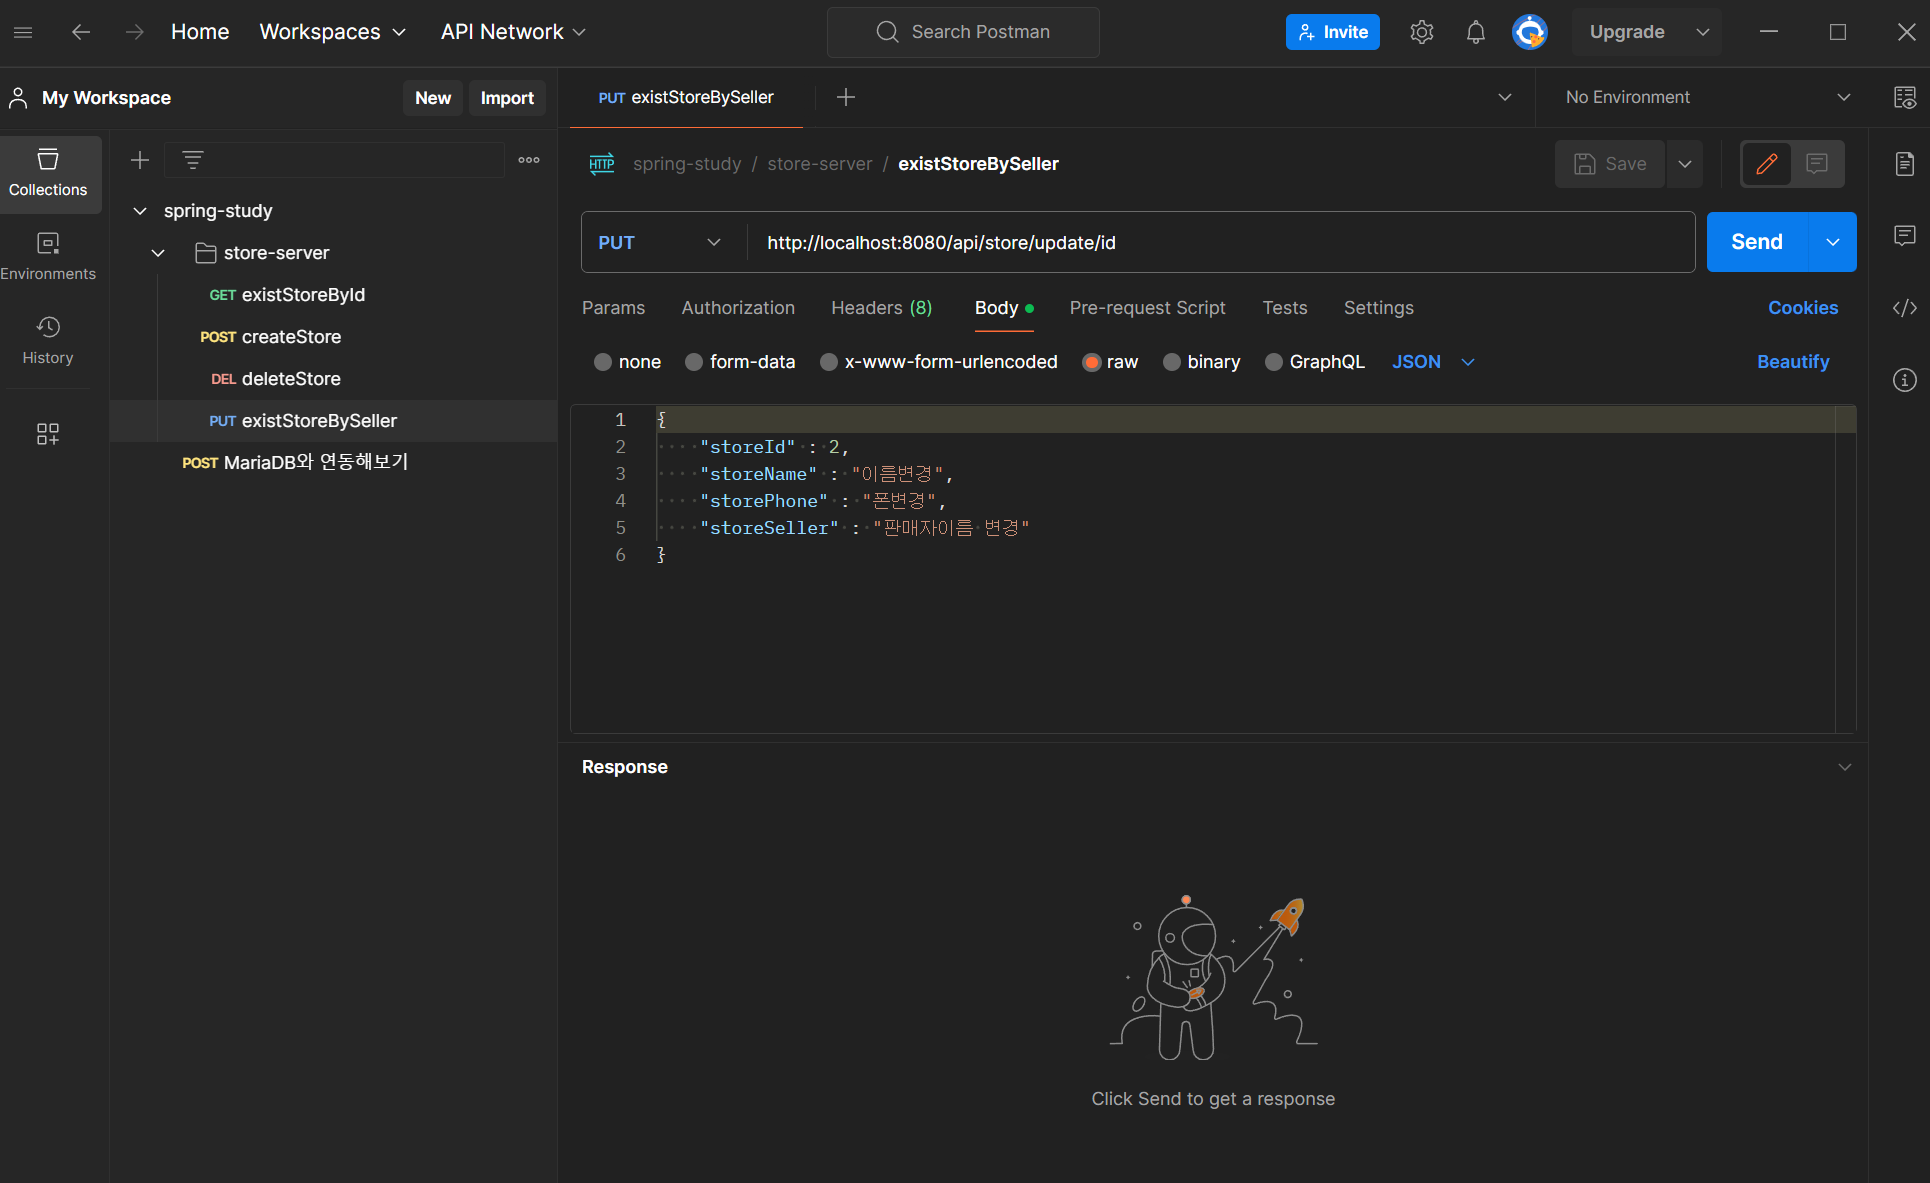Screen dimensions: 1930x1183
Task: Select the none body type radio
Action: point(603,362)
